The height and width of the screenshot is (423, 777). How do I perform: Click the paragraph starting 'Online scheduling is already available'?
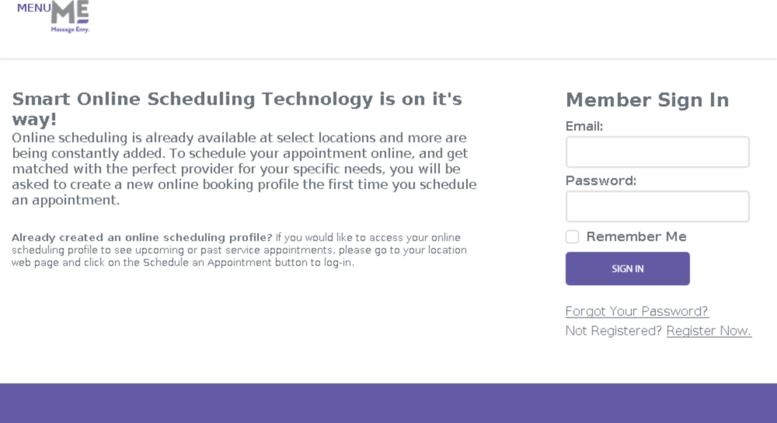point(243,168)
